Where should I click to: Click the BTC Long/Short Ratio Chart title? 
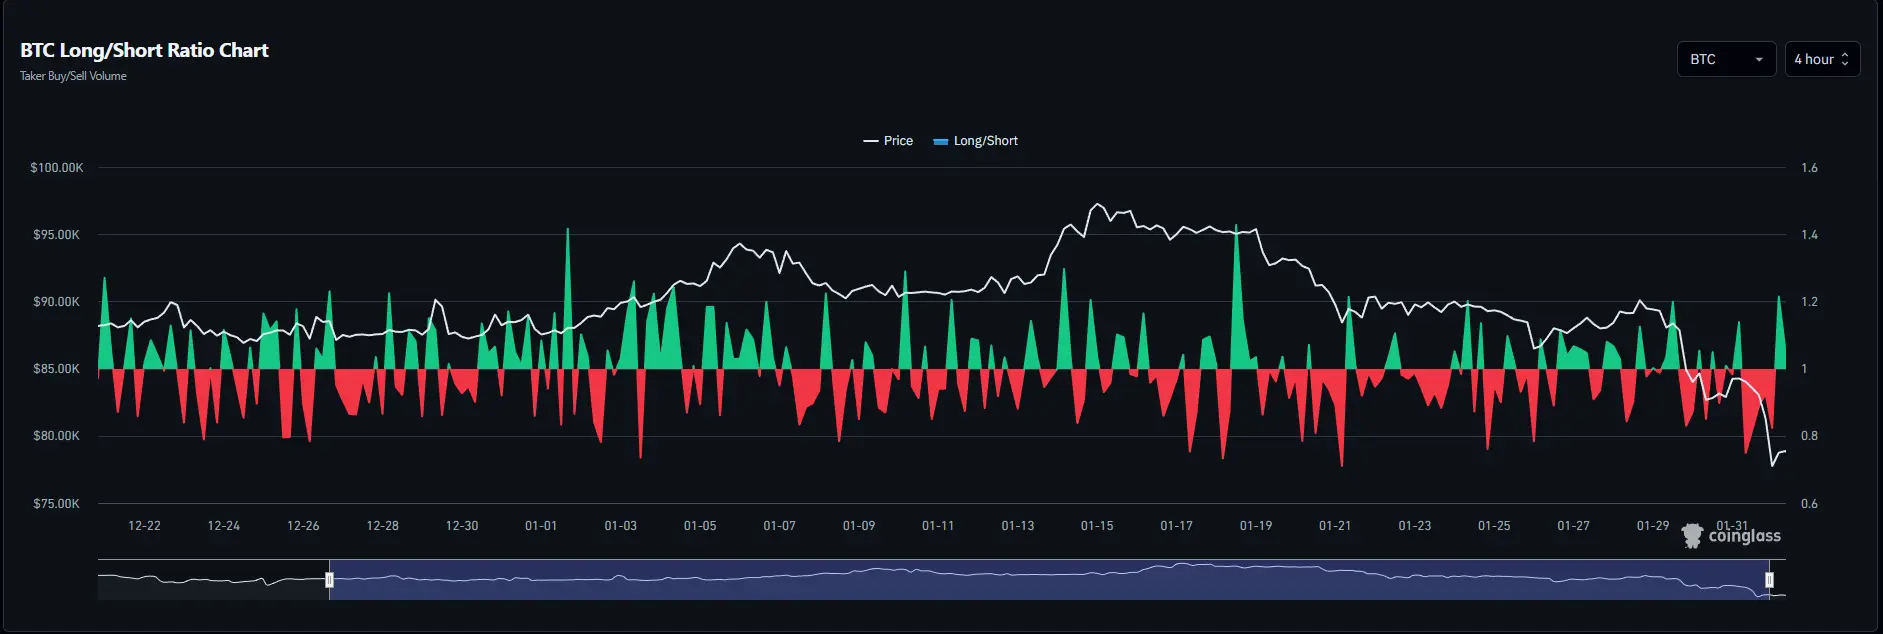coord(144,50)
